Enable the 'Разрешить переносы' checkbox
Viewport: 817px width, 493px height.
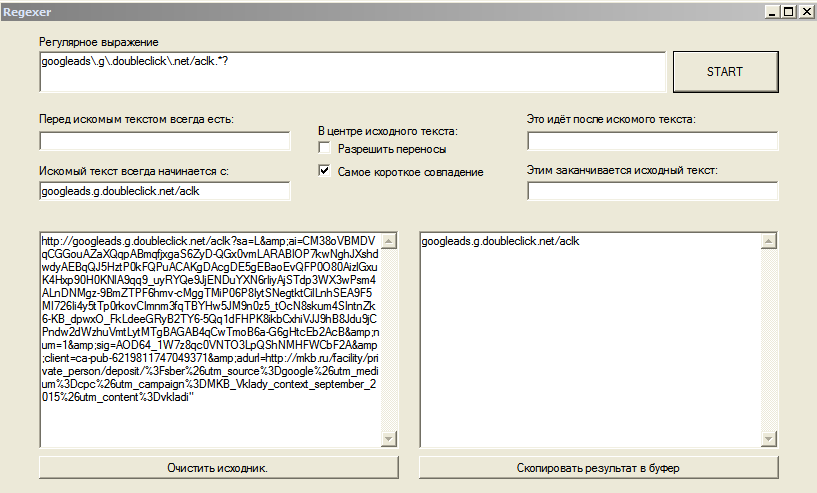point(324,148)
